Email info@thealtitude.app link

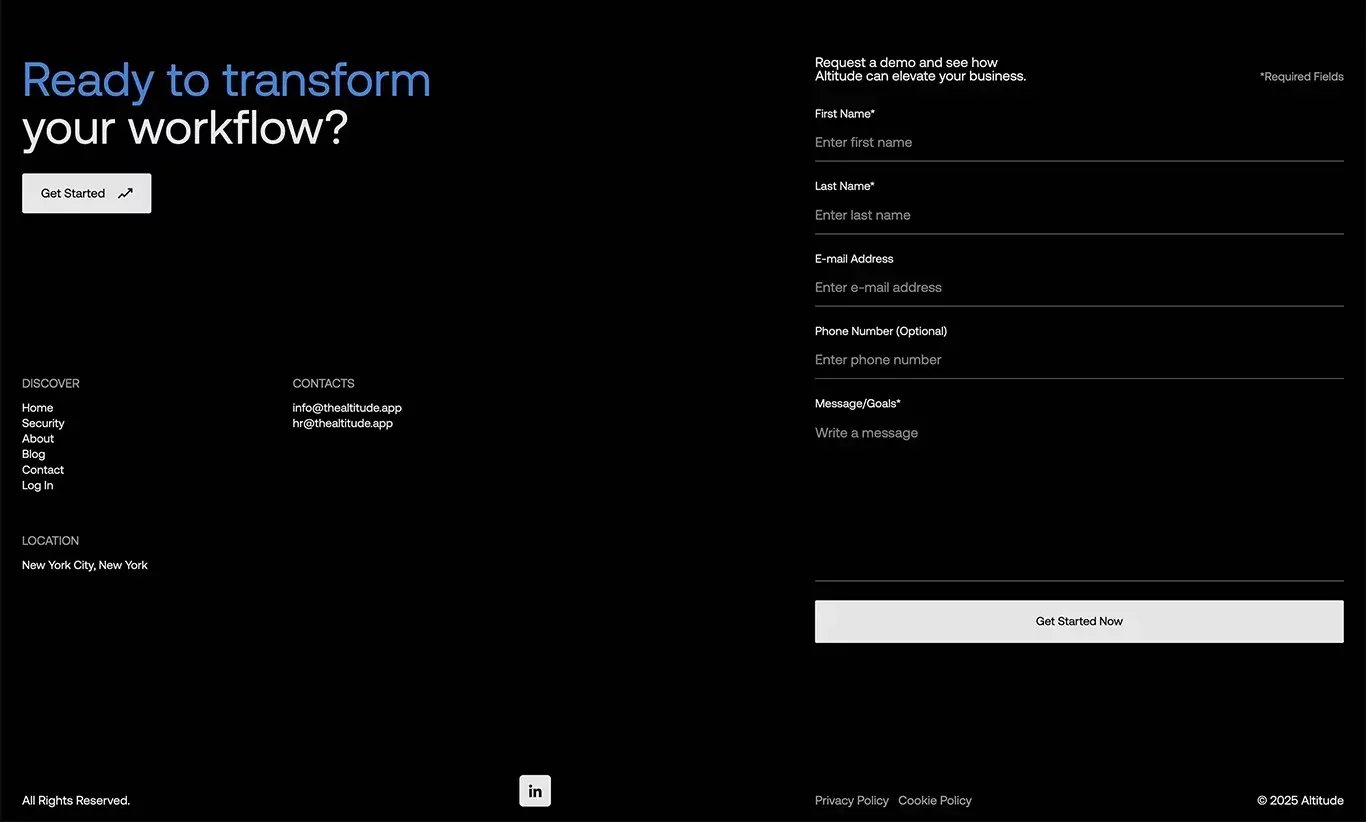click(347, 408)
